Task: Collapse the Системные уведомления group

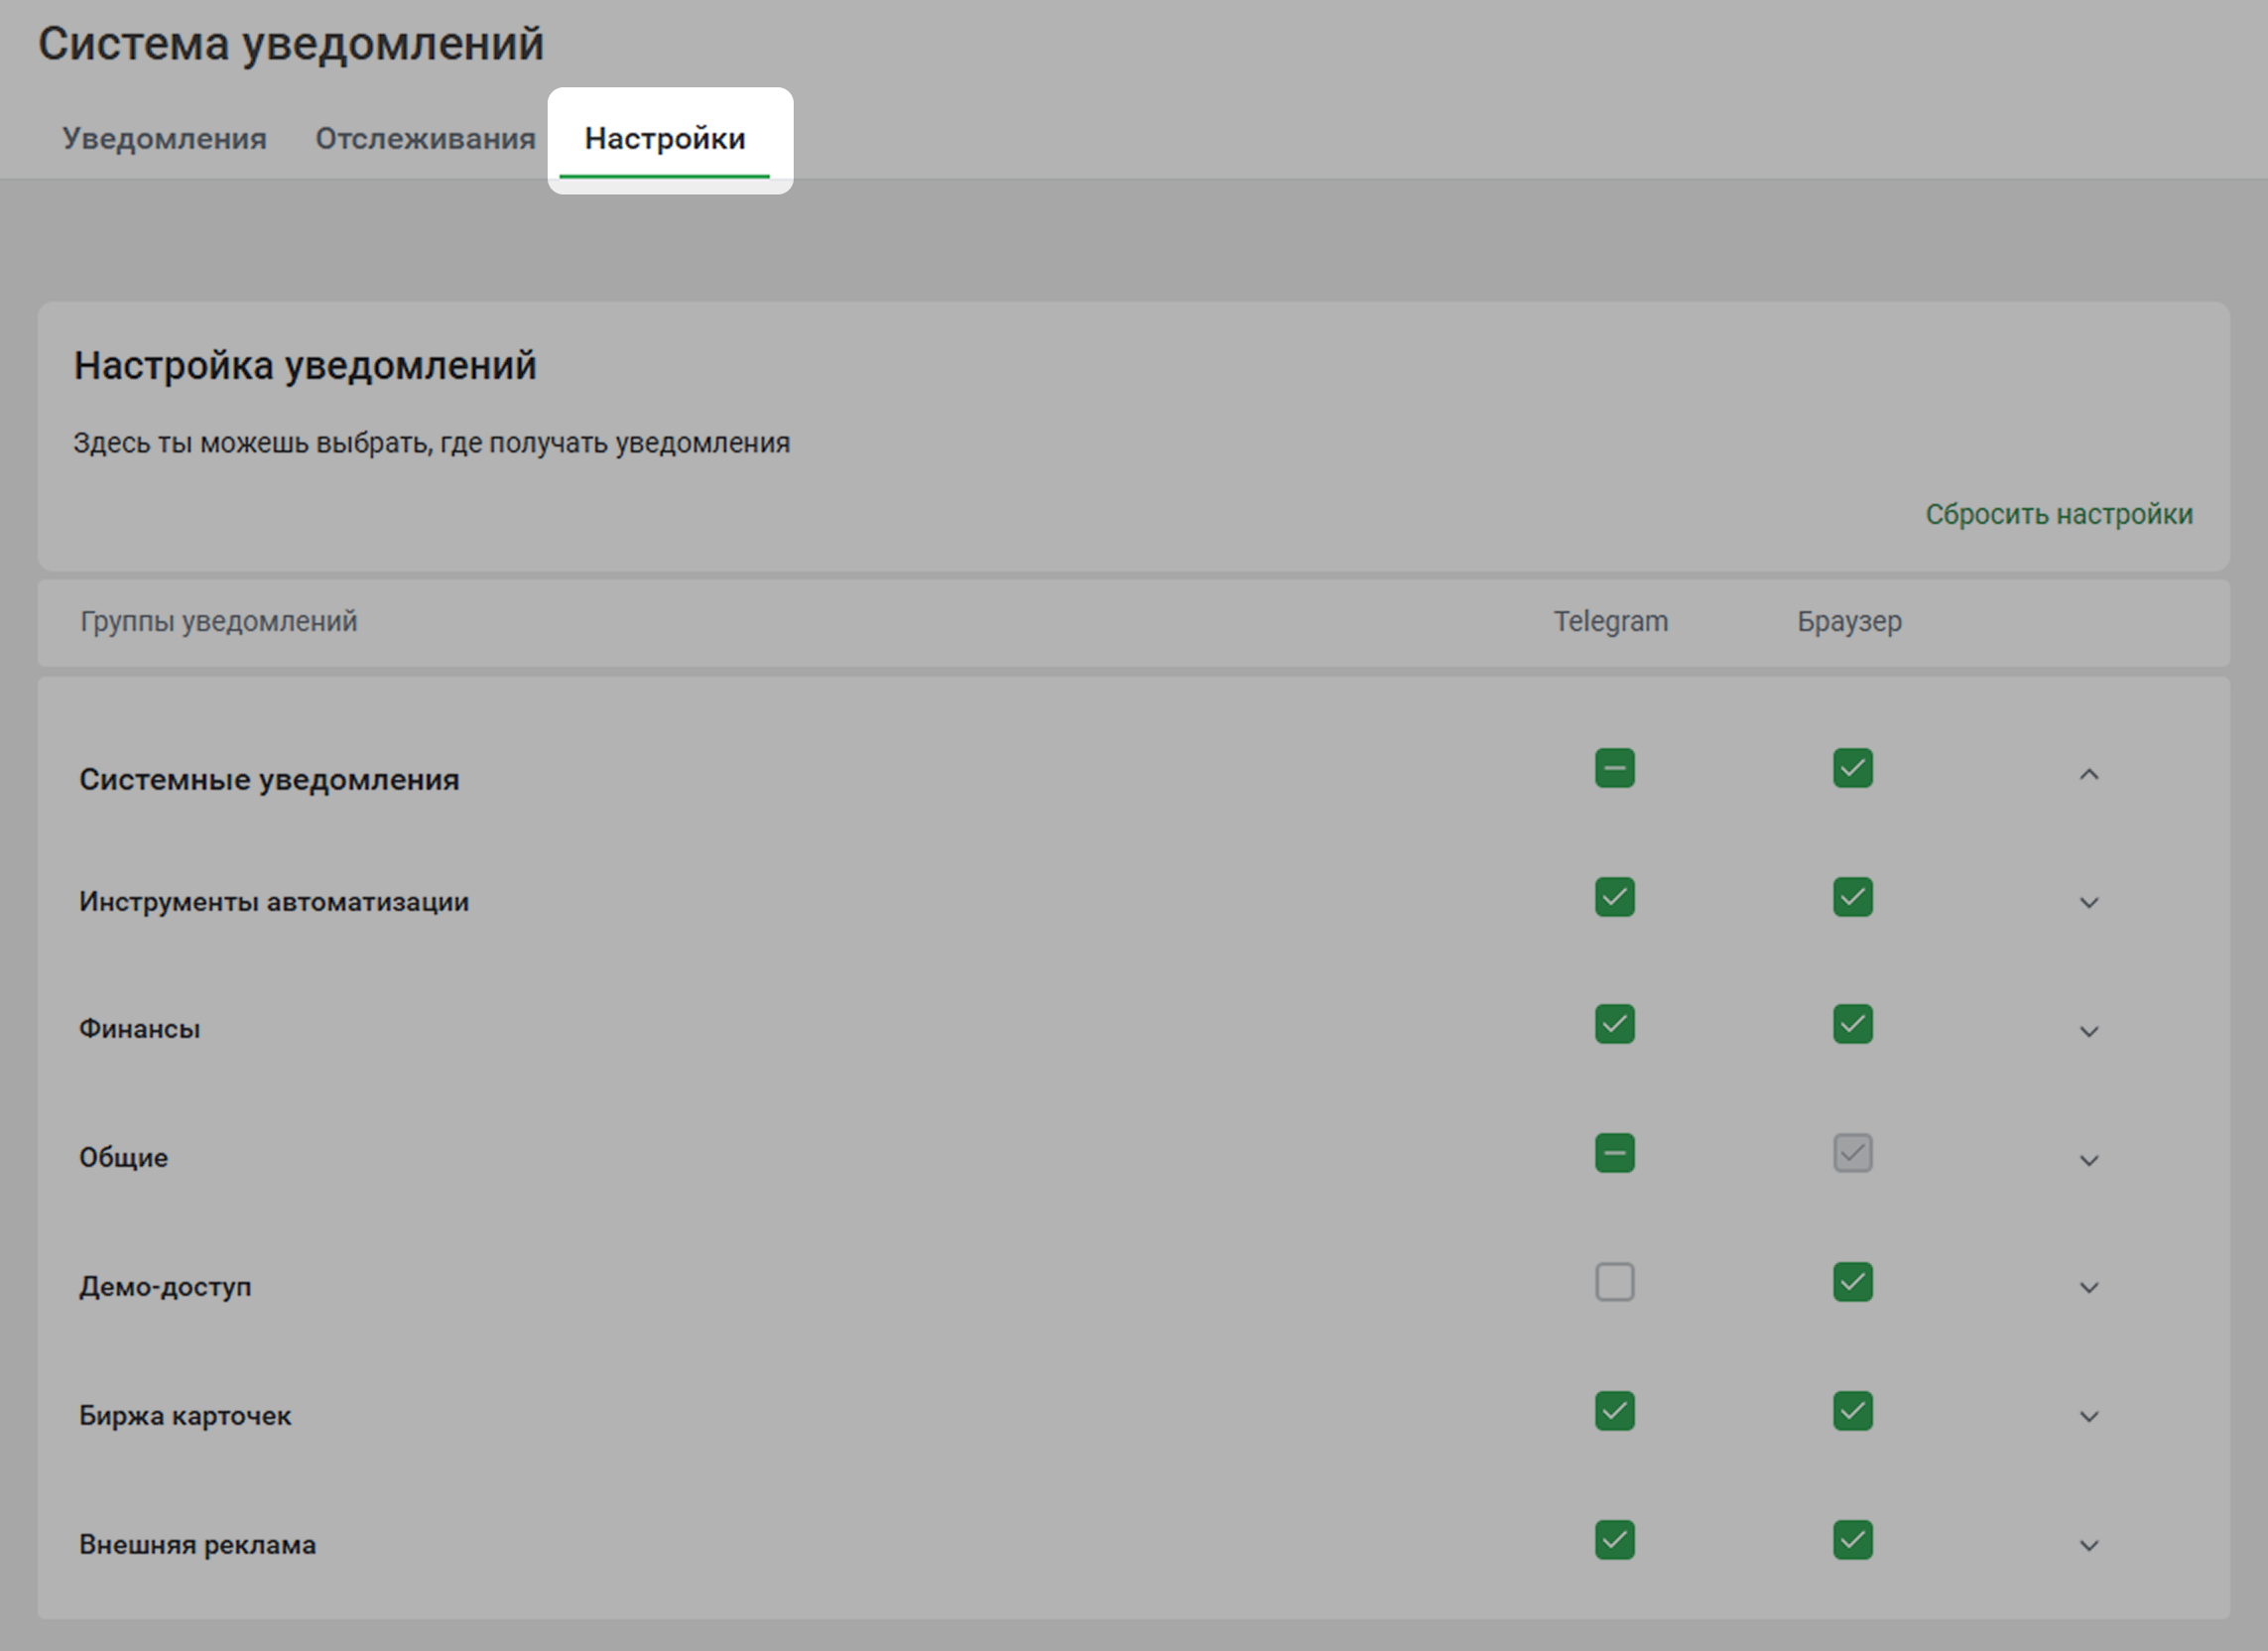Action: tap(2088, 775)
